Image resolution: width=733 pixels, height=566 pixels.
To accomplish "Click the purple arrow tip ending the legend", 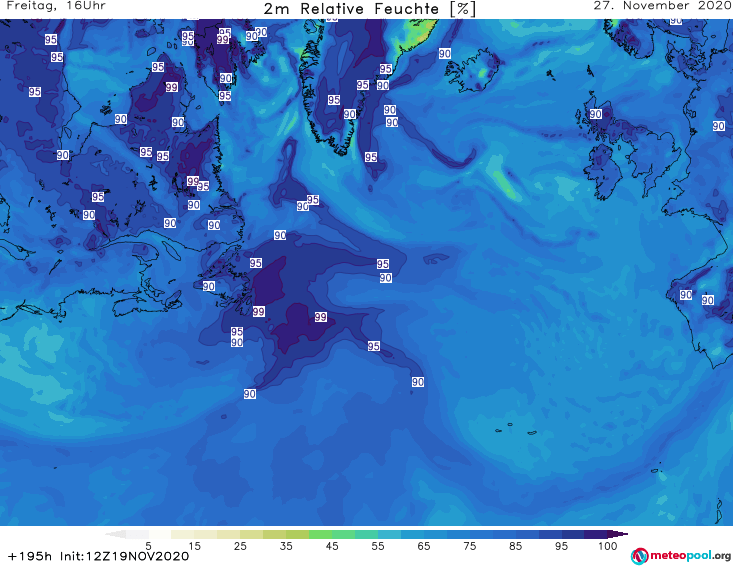I will coord(618,534).
